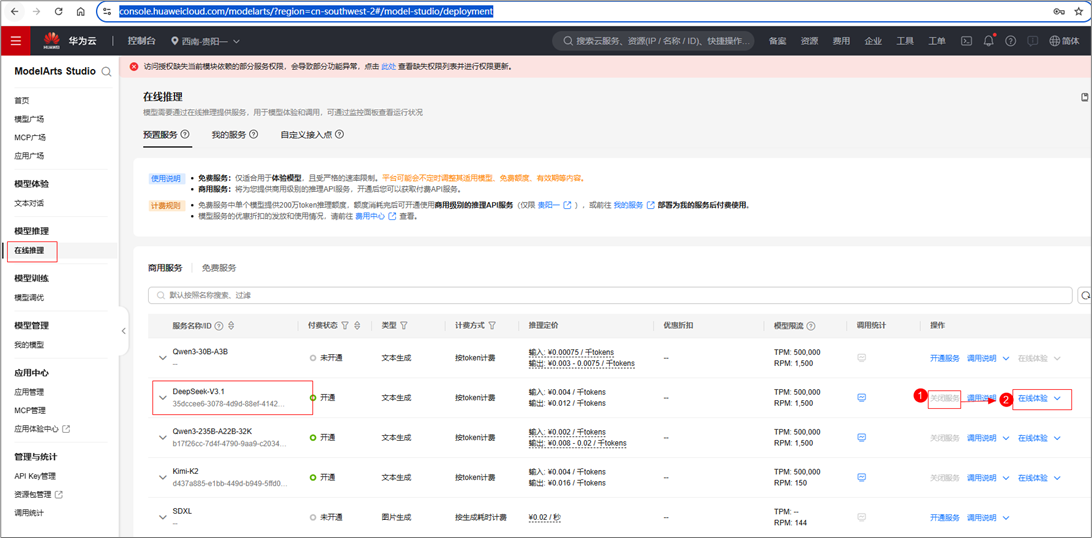
Task: Click the browser address bar URL
Action: [306, 12]
